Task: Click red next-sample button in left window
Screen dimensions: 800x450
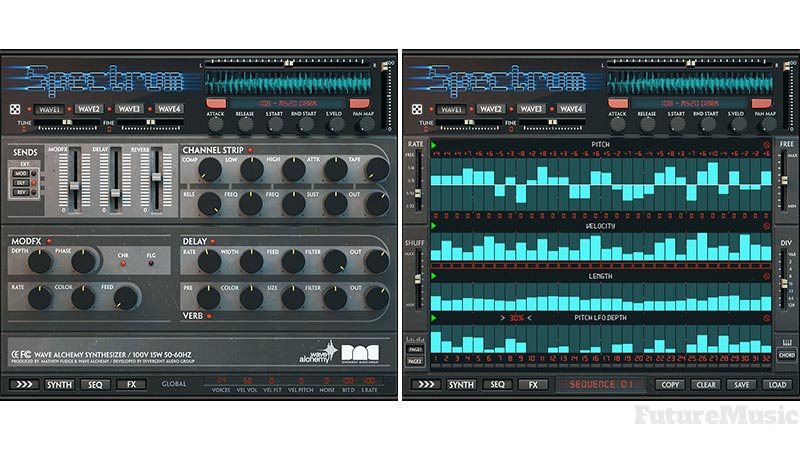Action: 360,103
